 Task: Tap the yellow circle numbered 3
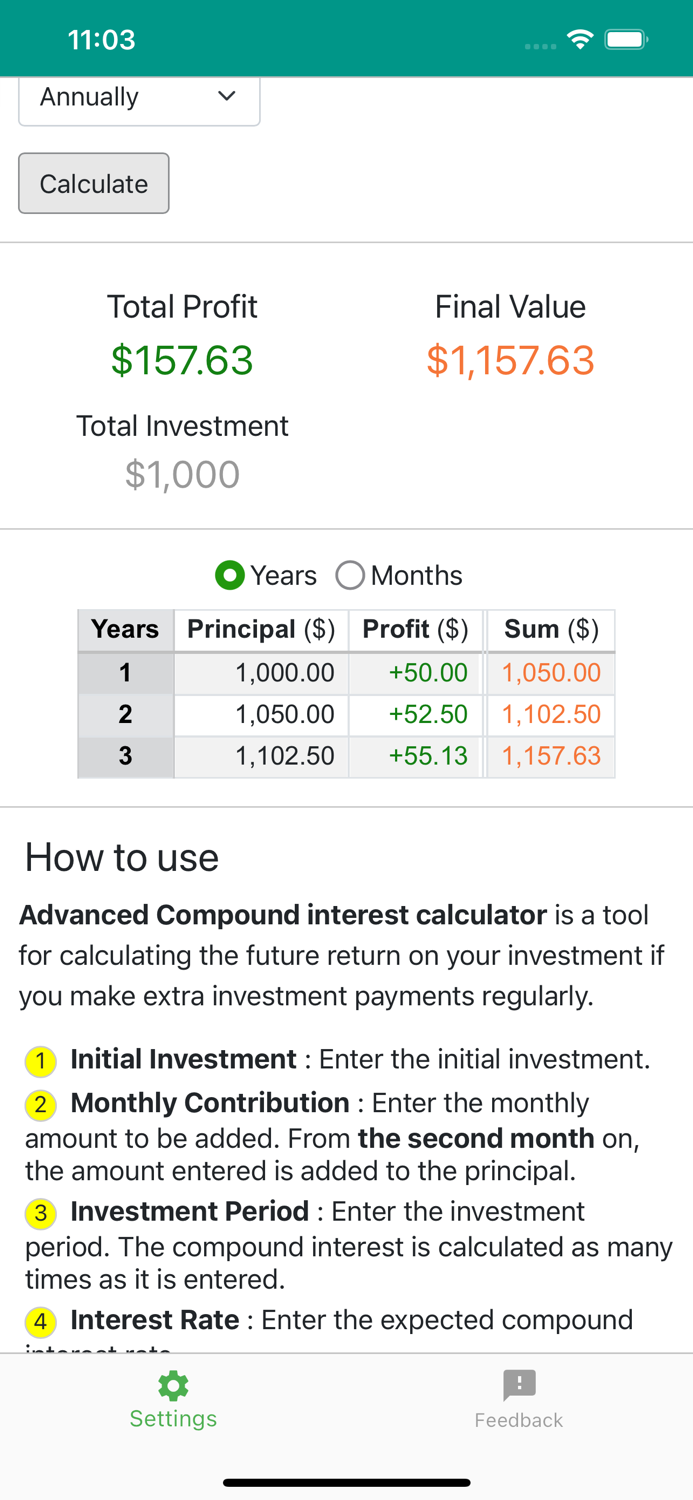pos(40,1213)
